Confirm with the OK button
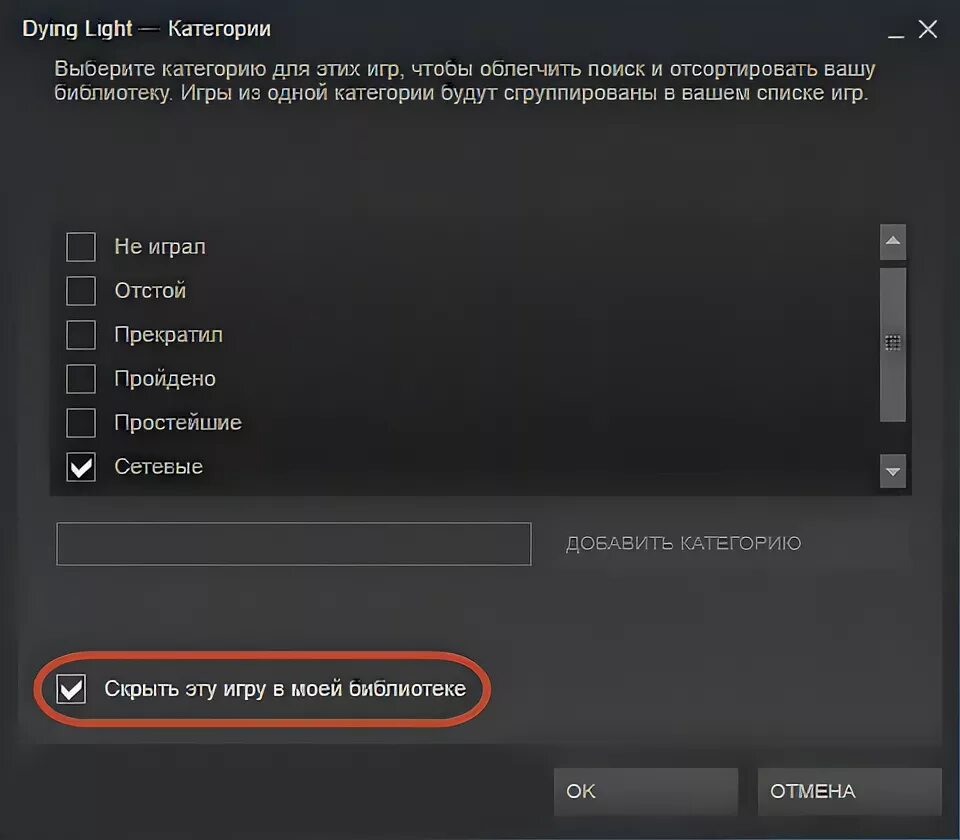Viewport: 960px width, 840px height. pyautogui.click(x=646, y=792)
